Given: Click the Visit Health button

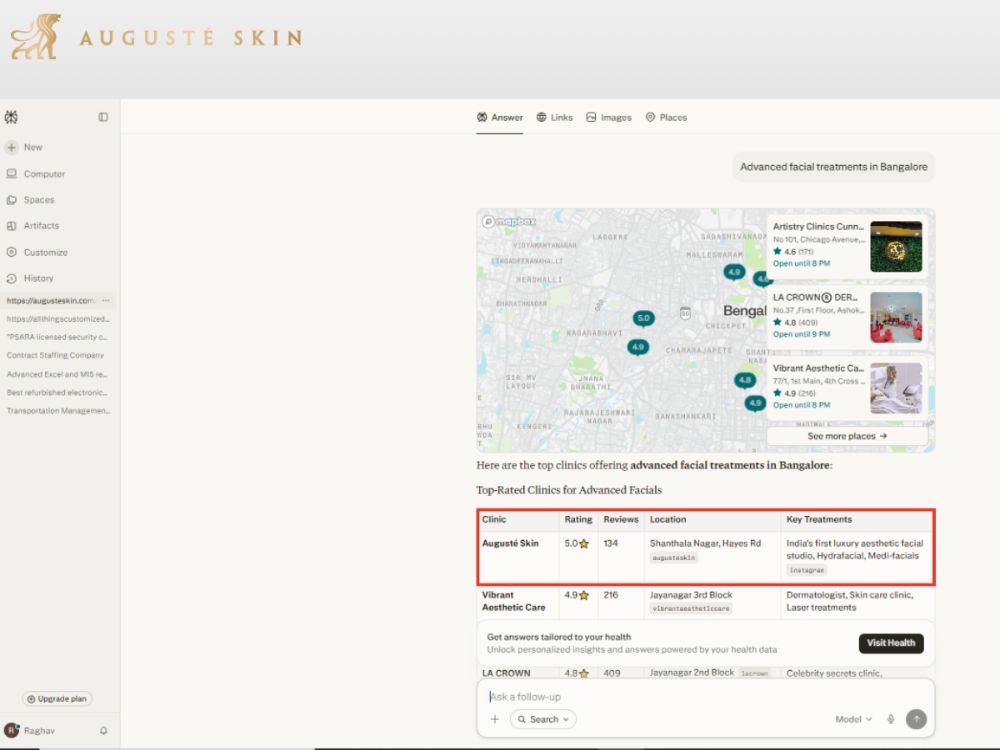Looking at the screenshot, I should [x=891, y=643].
